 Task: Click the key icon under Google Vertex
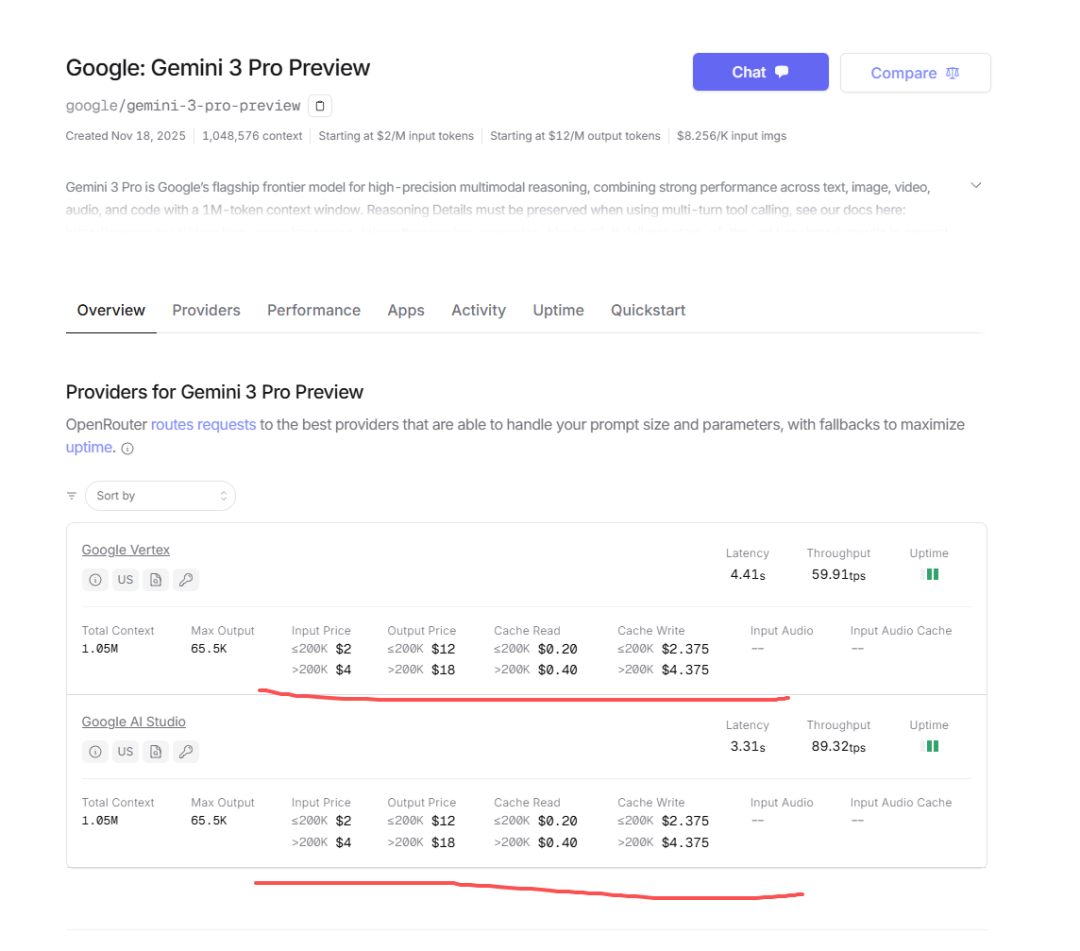tap(186, 580)
